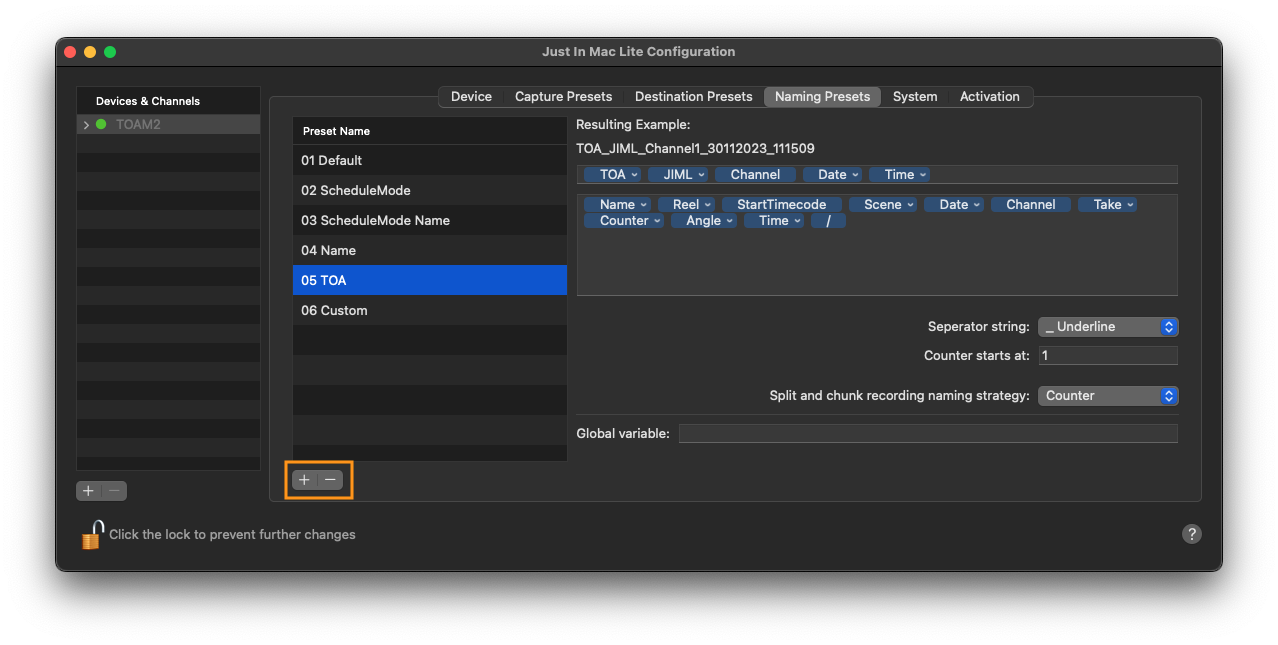Click the Counter starts at field
Image resolution: width=1278 pixels, height=645 pixels.
coord(1108,356)
